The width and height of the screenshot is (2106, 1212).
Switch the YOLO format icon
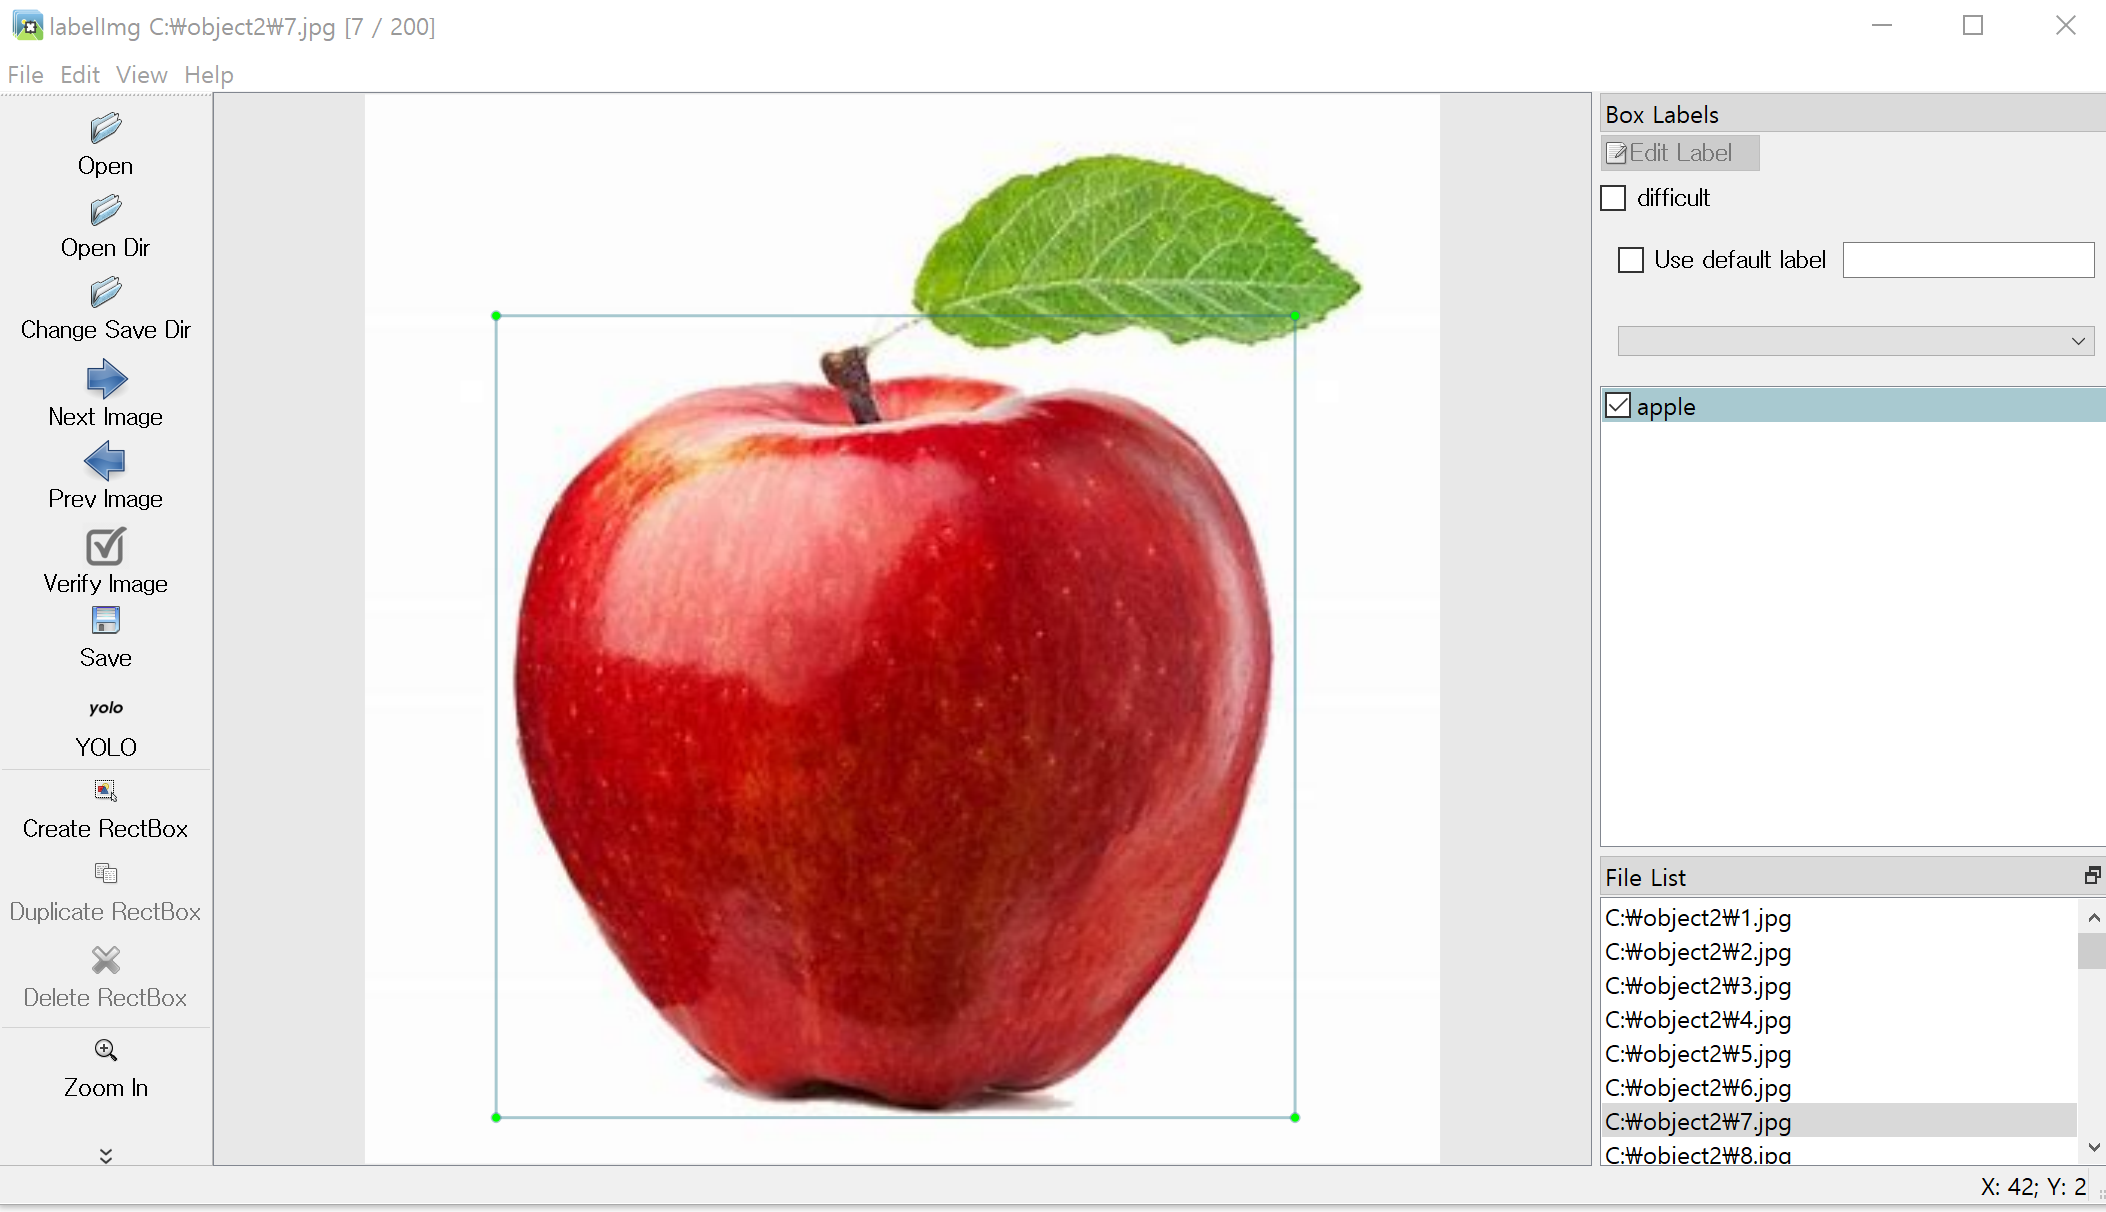pyautogui.click(x=105, y=708)
